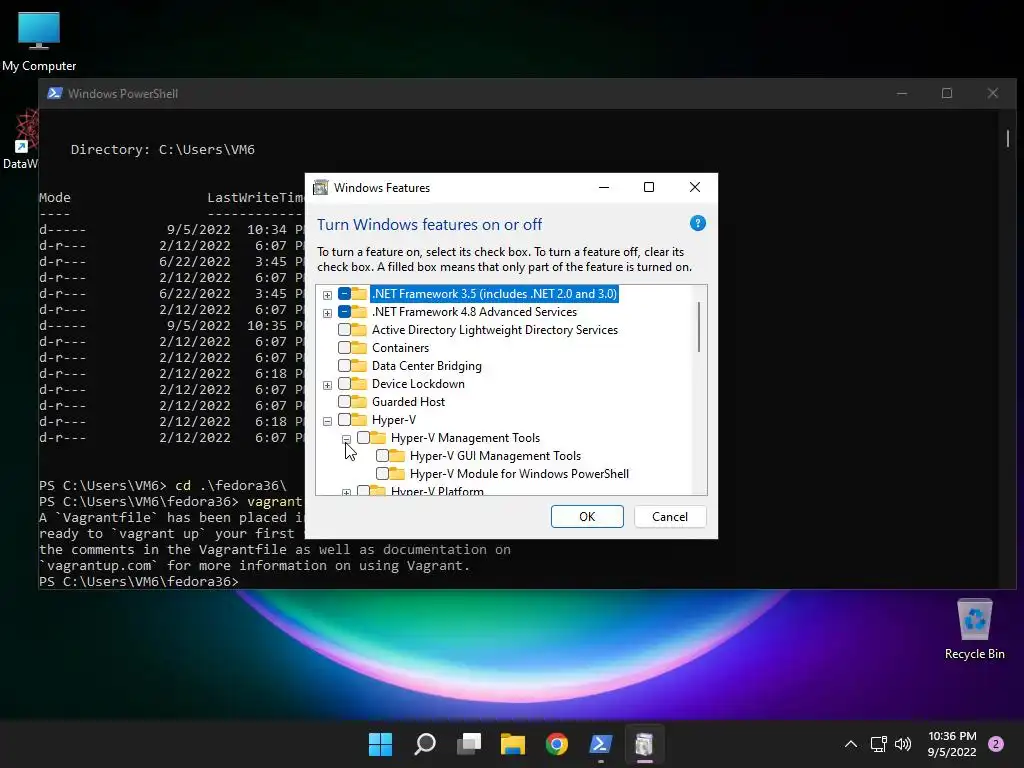Check Hyper-V GUI Management Tools checkbox

pyautogui.click(x=382, y=456)
